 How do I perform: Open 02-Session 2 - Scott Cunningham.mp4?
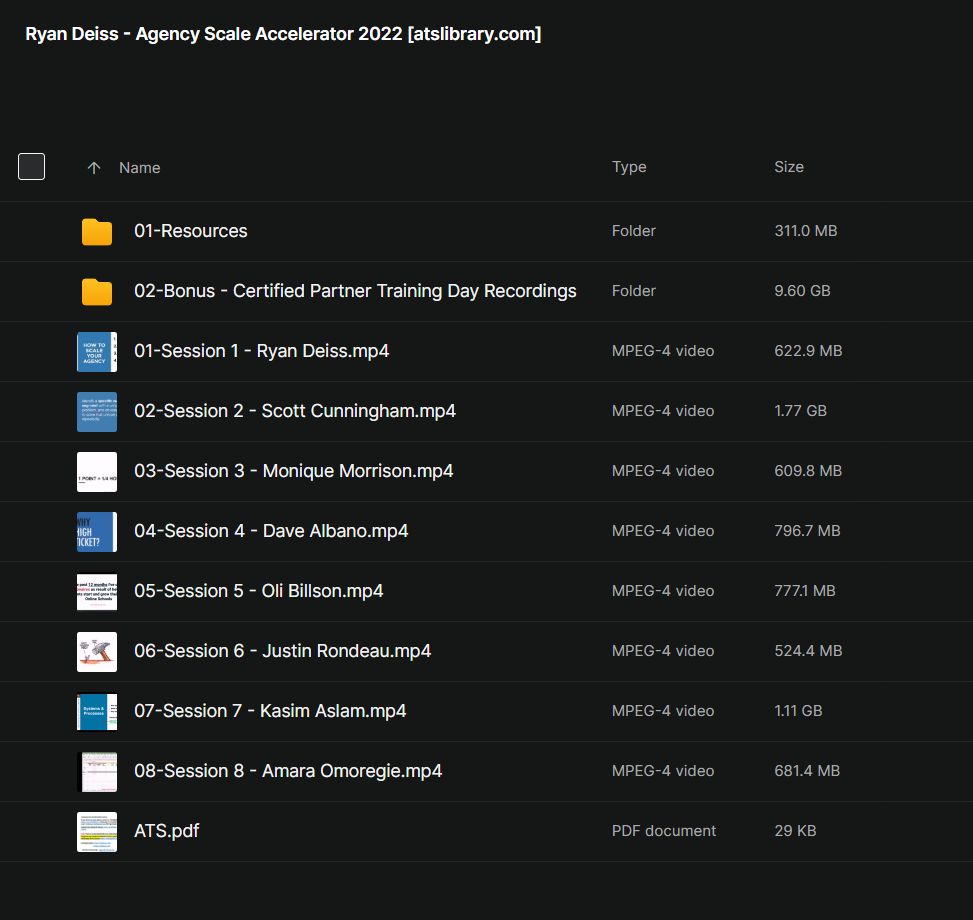click(295, 411)
